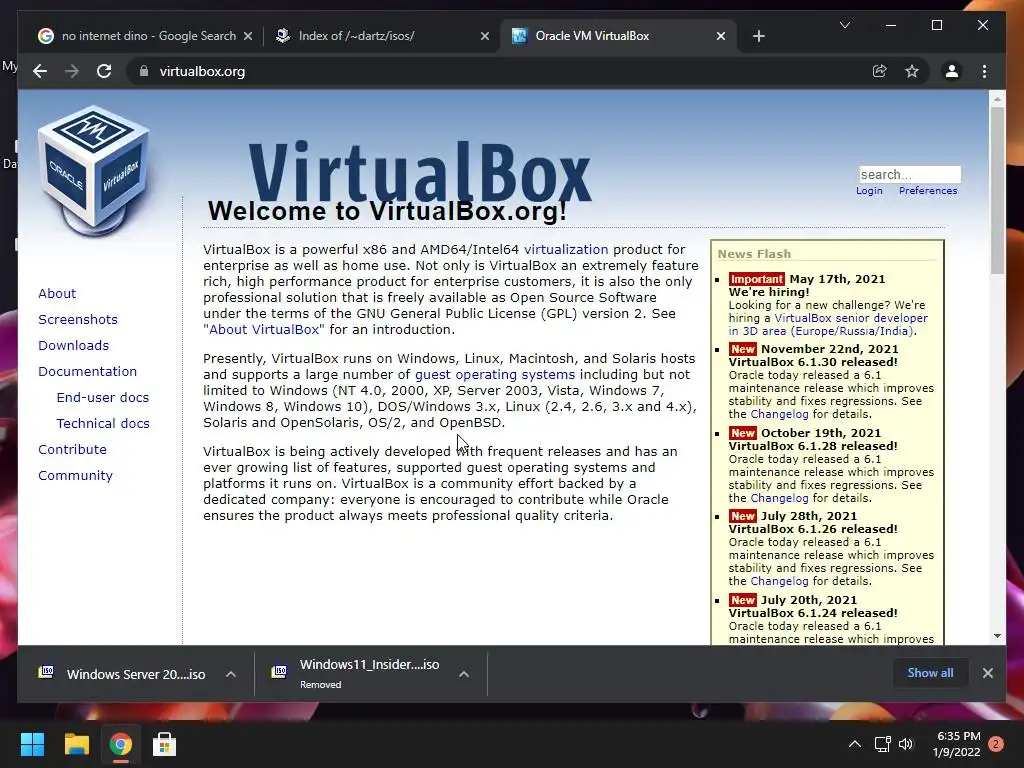
Task: Open the Changelog link for 6.1.30
Action: 779,414
